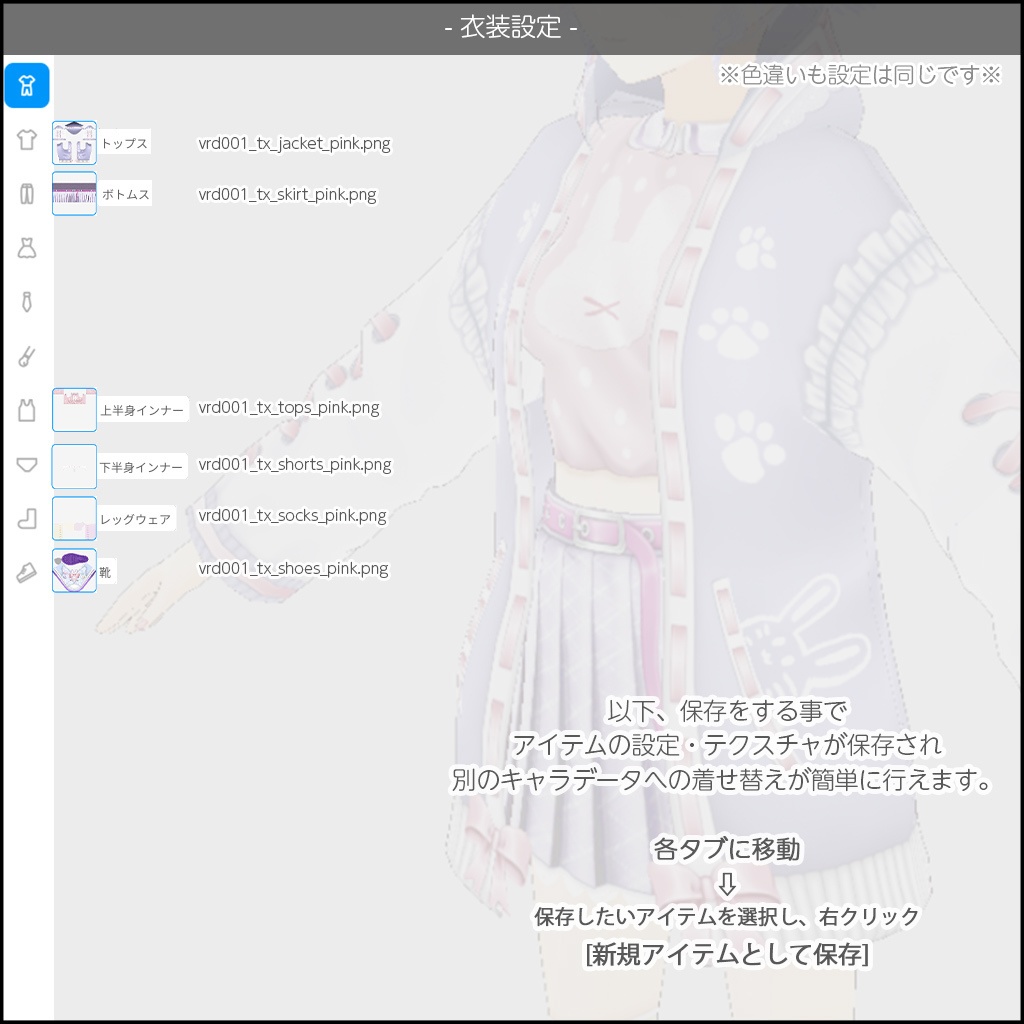Viewport: 1024px width, 1024px height.
Task: Select the necktie category icon
Action: 27,300
